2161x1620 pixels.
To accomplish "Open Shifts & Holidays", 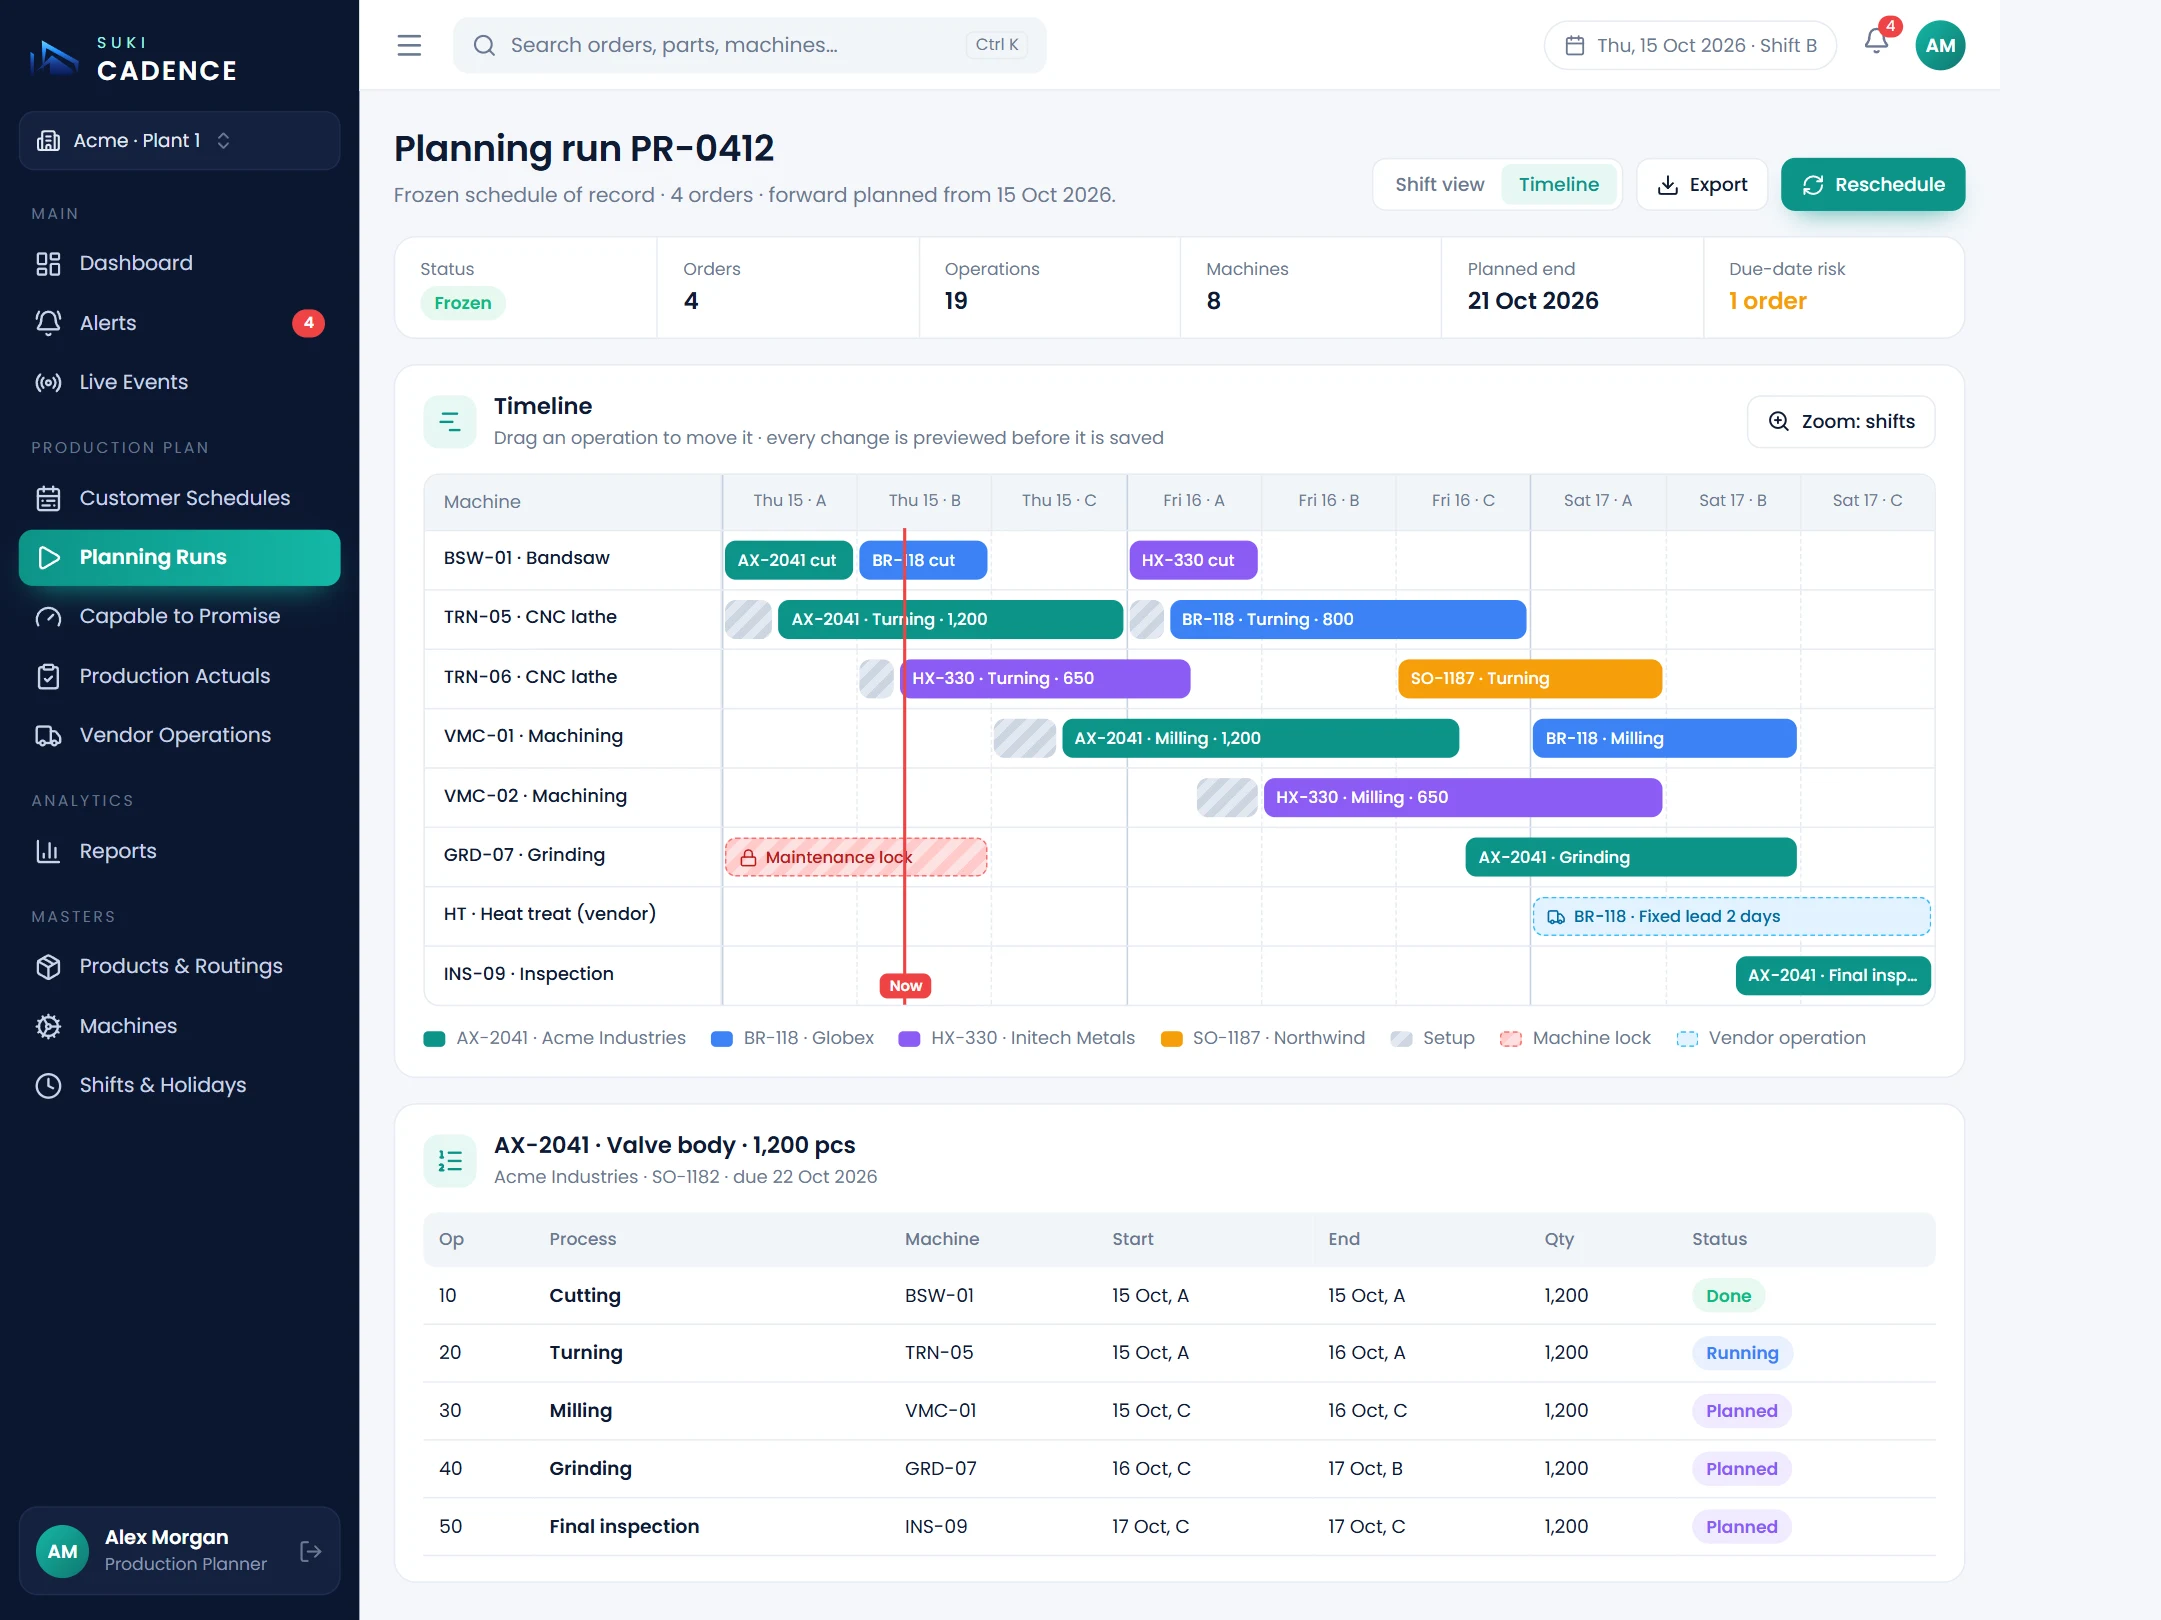I will [179, 1085].
